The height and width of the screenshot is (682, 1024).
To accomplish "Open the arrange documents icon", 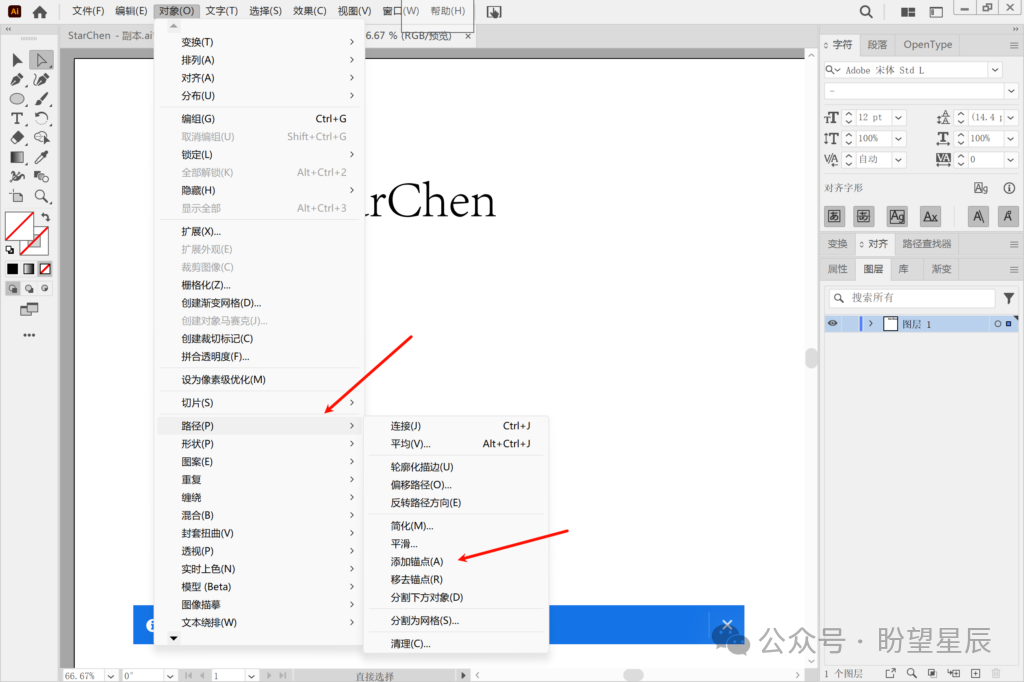I will point(908,12).
